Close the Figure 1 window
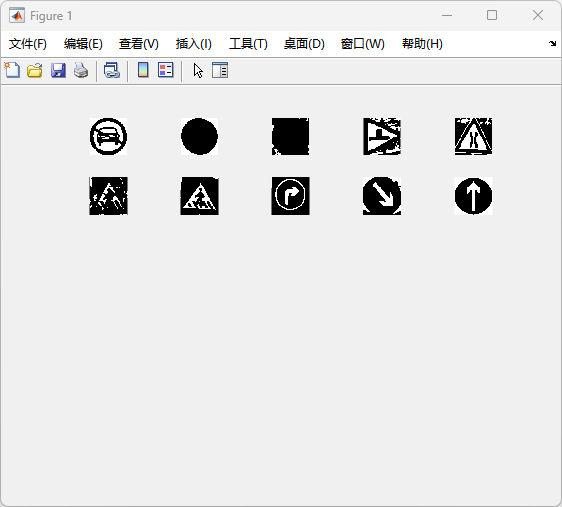 (538, 15)
